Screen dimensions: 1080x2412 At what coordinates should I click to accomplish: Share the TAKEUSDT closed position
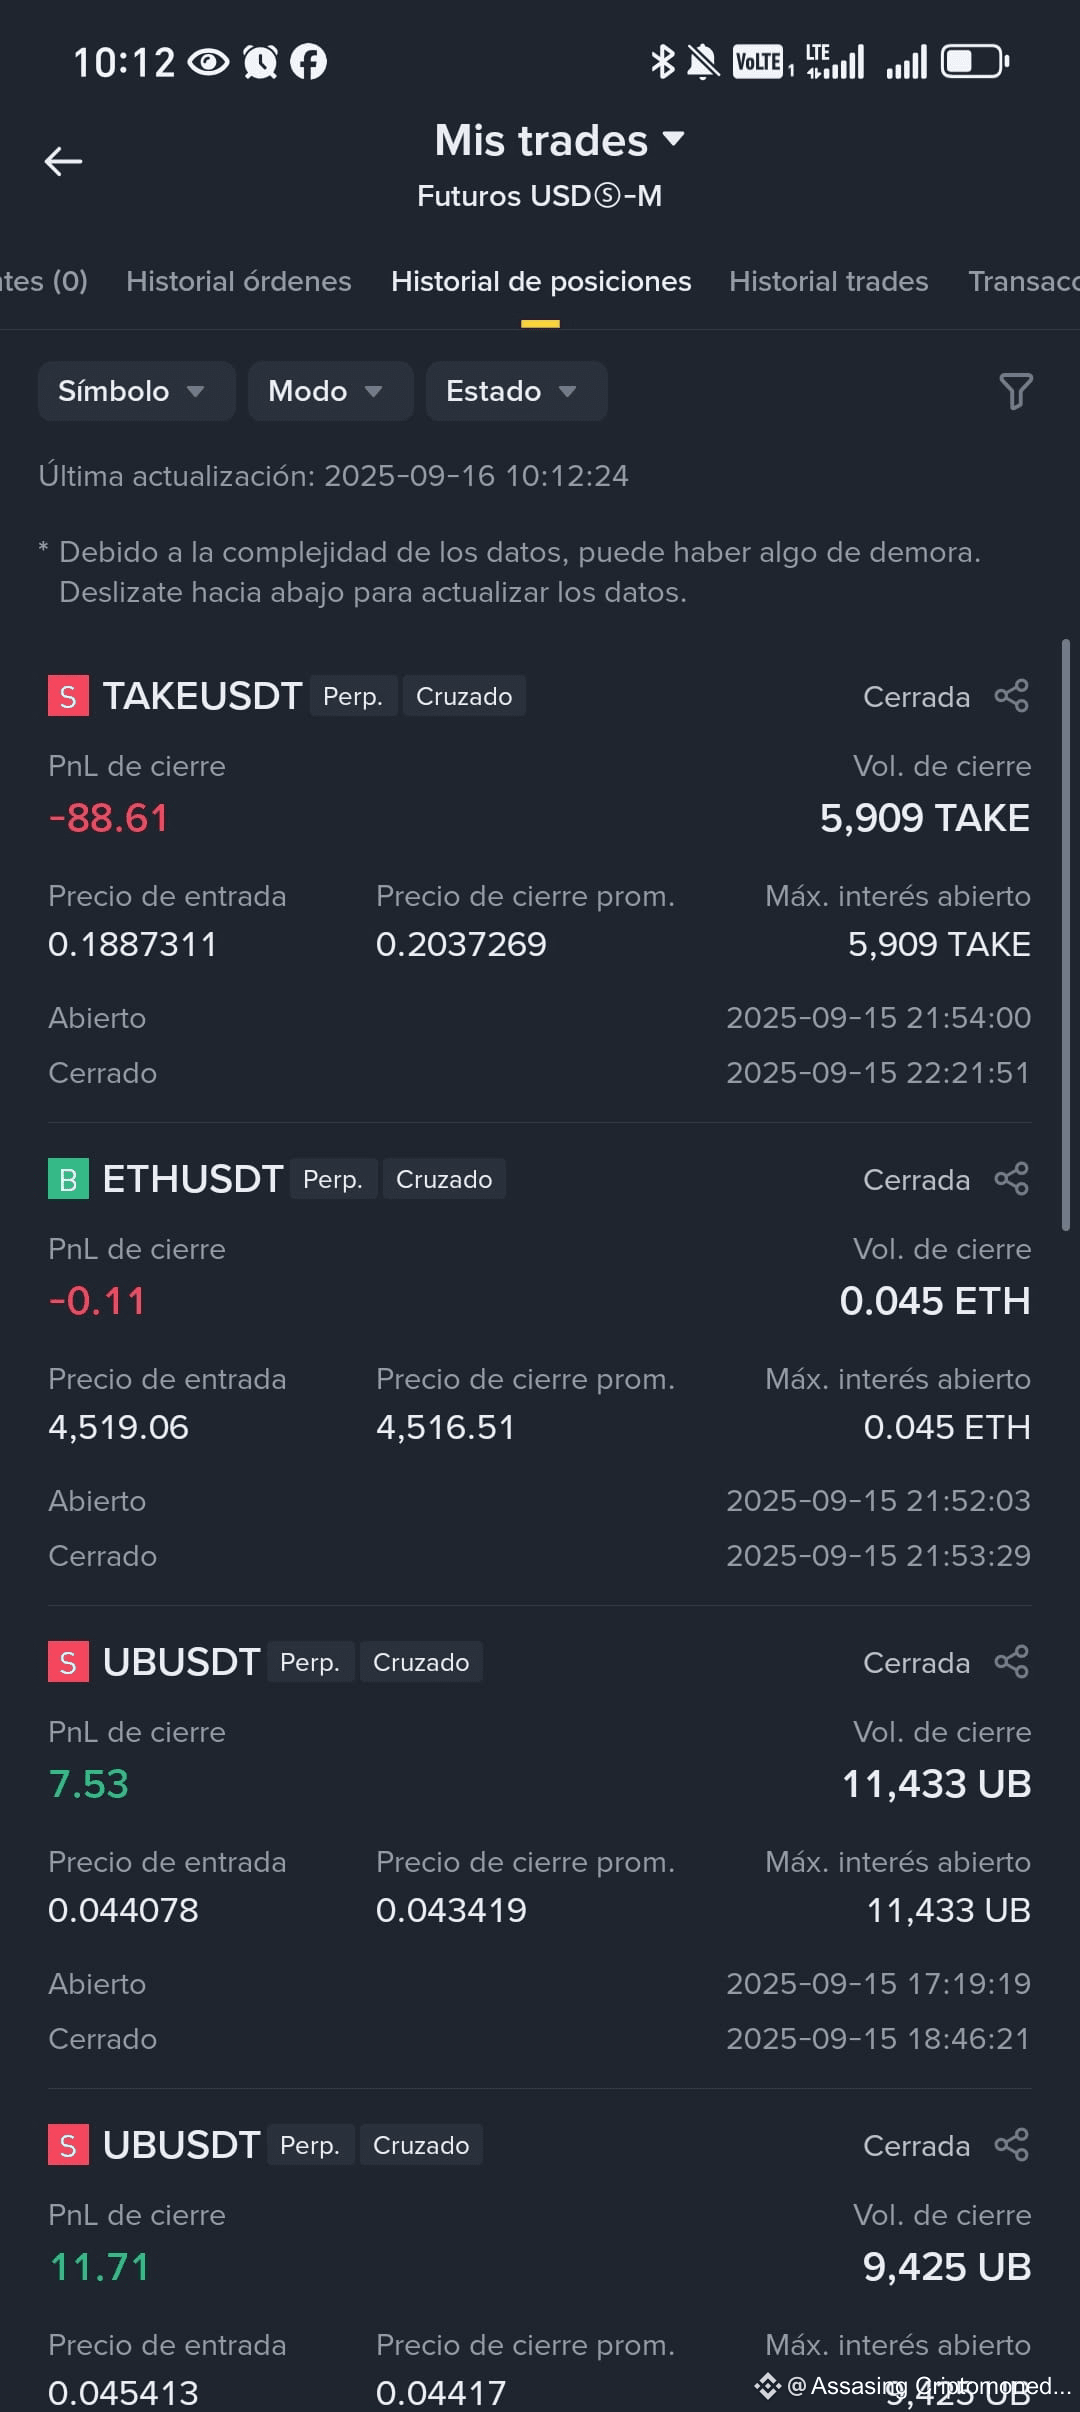(1012, 696)
